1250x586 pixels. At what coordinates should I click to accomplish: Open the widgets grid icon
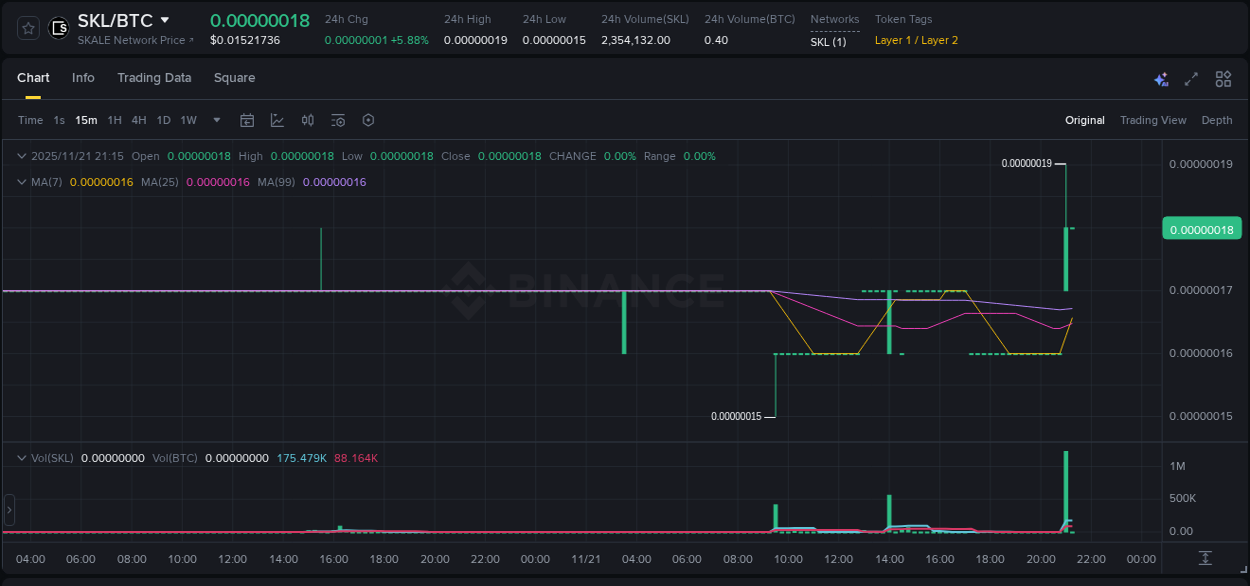click(x=1223, y=78)
